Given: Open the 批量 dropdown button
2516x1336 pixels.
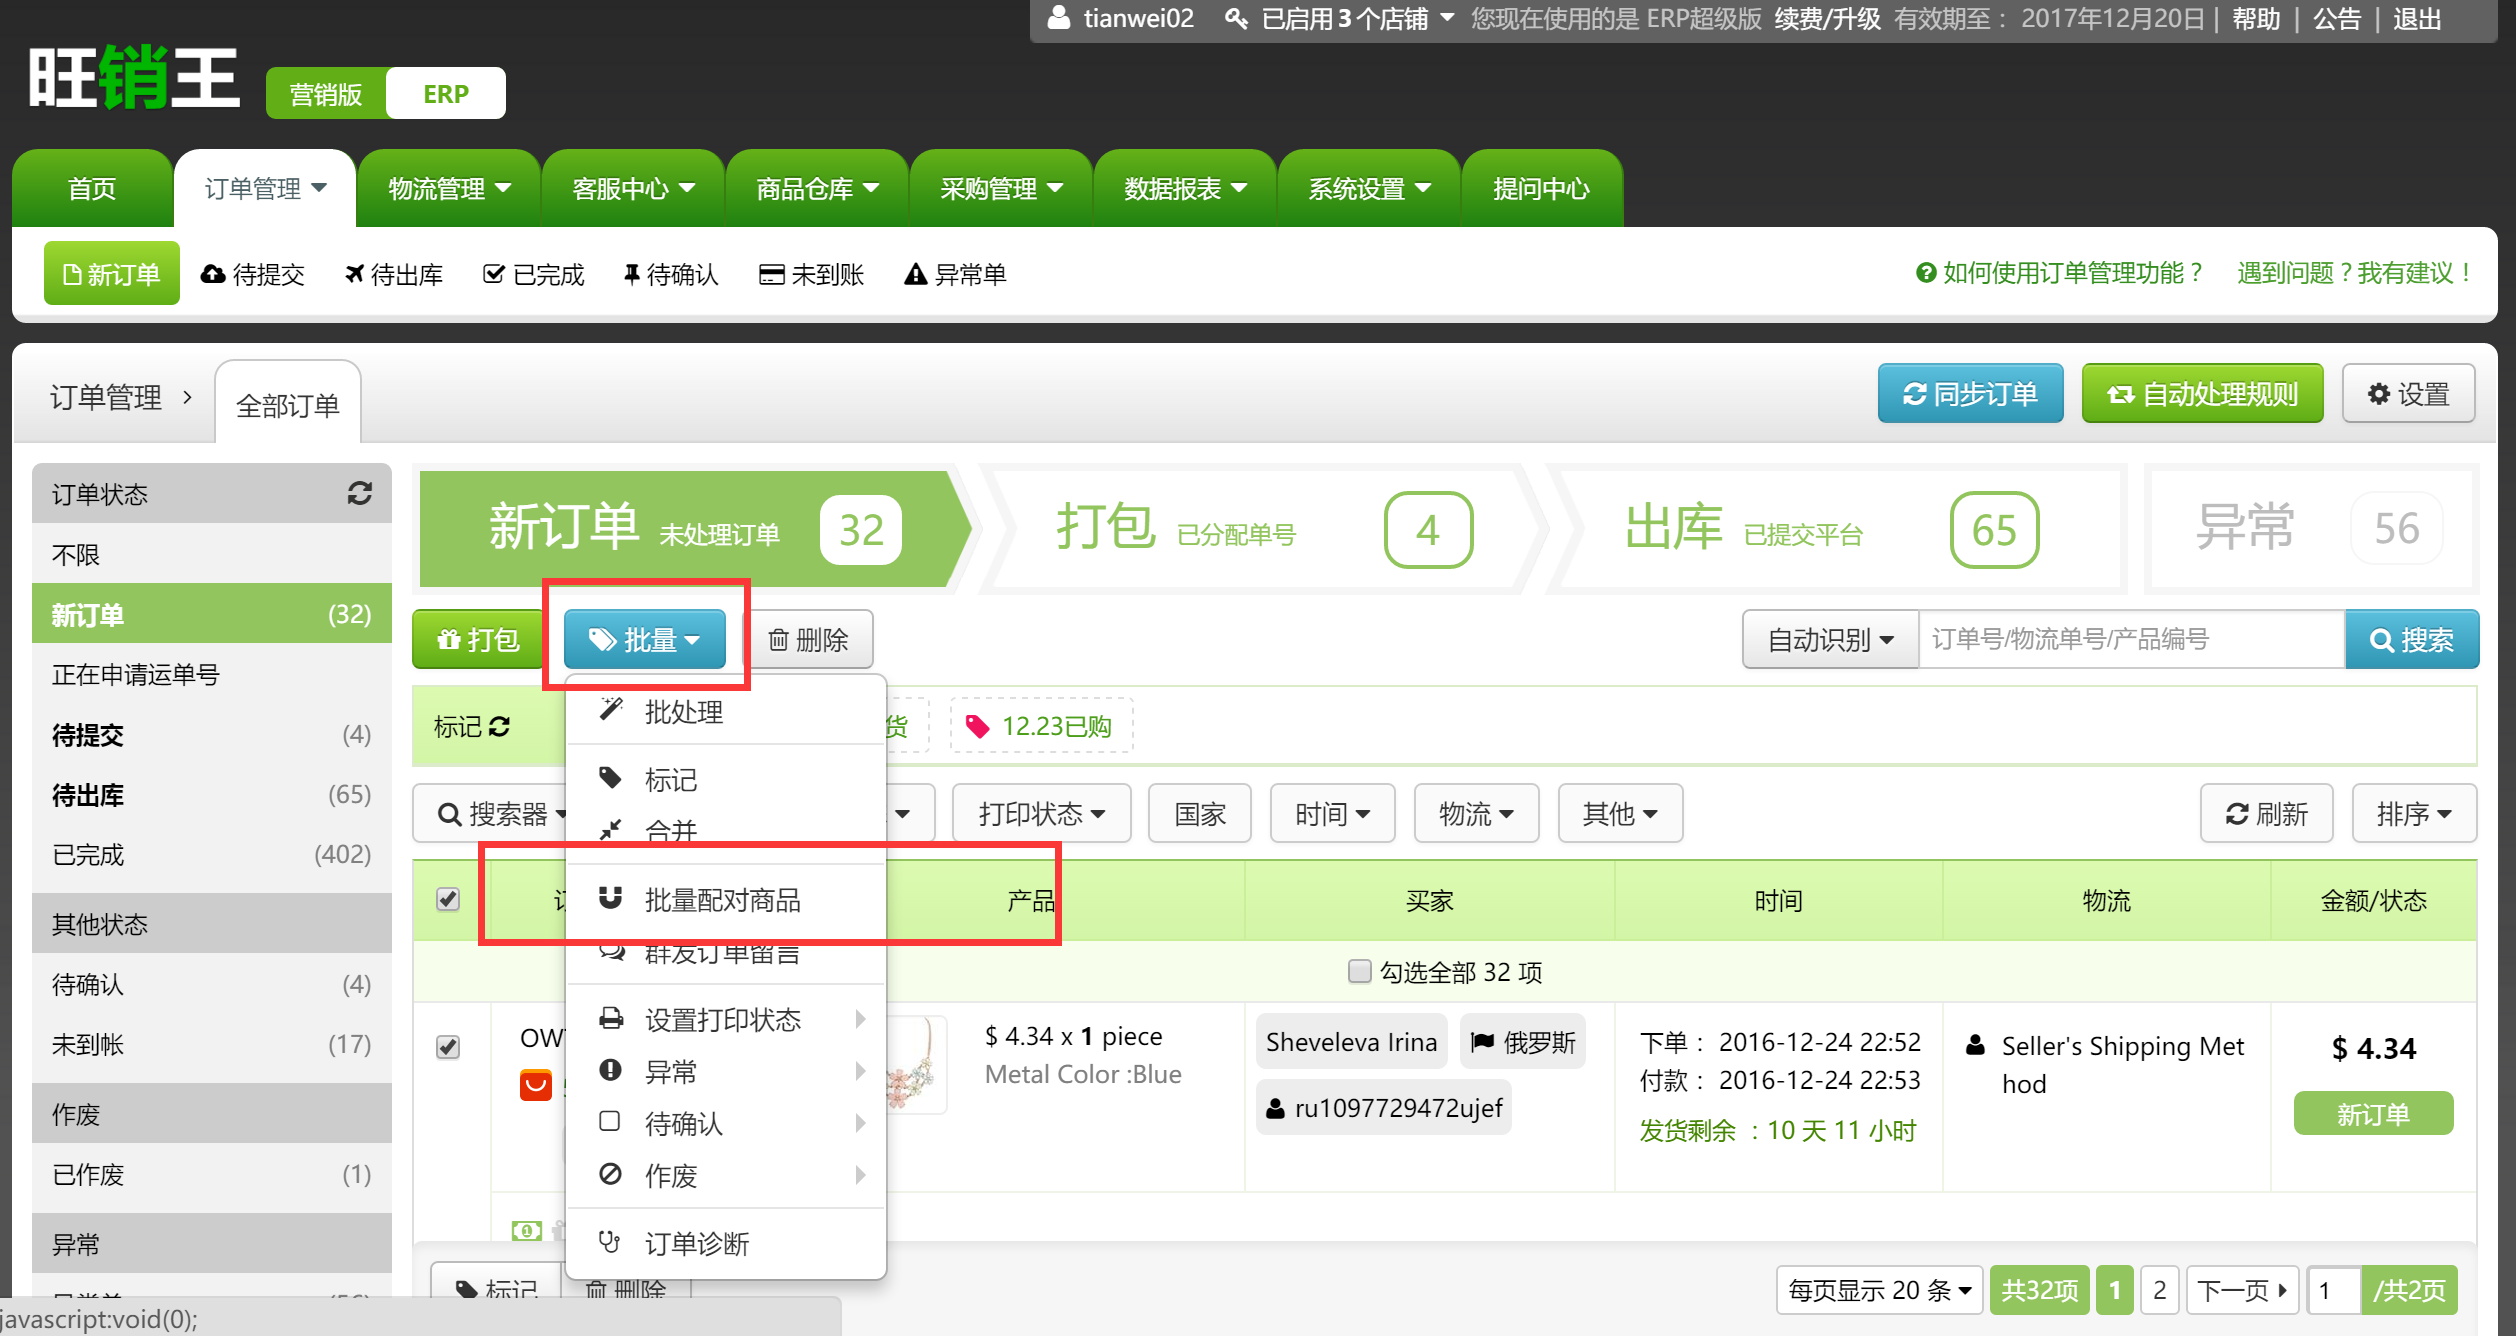Looking at the screenshot, I should click(645, 639).
